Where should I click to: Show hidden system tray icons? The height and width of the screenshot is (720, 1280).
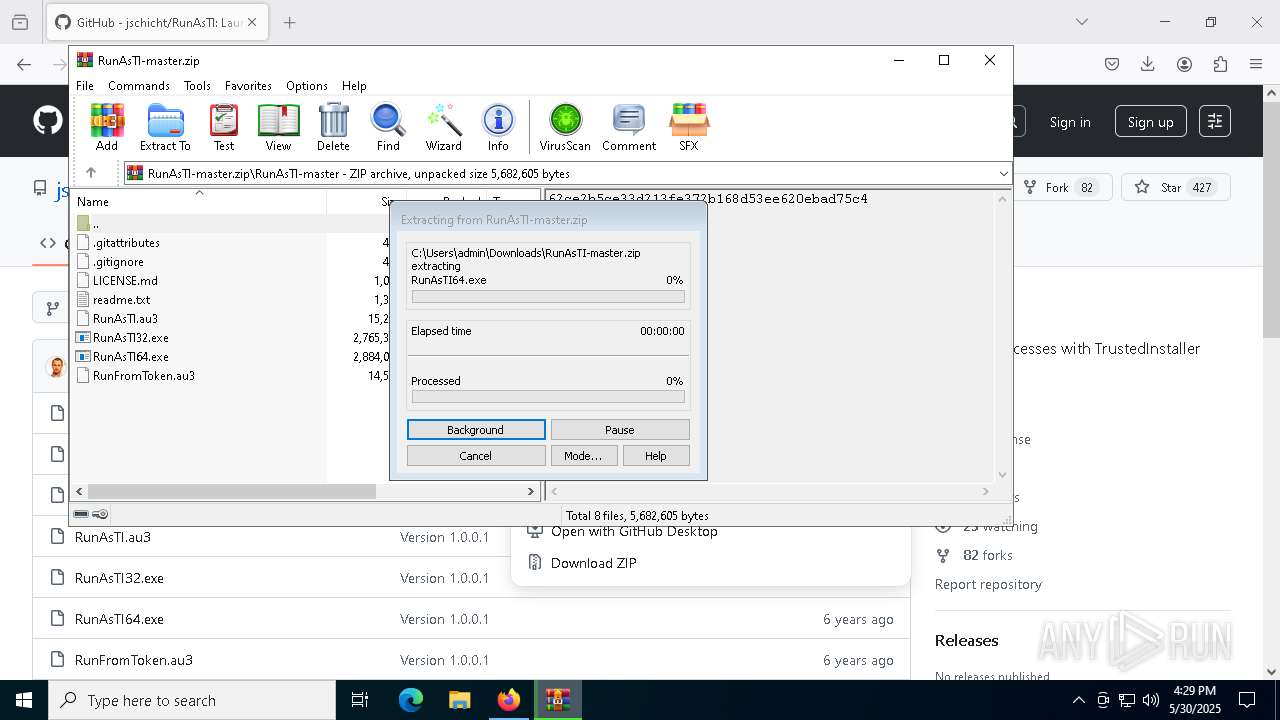pos(1078,700)
